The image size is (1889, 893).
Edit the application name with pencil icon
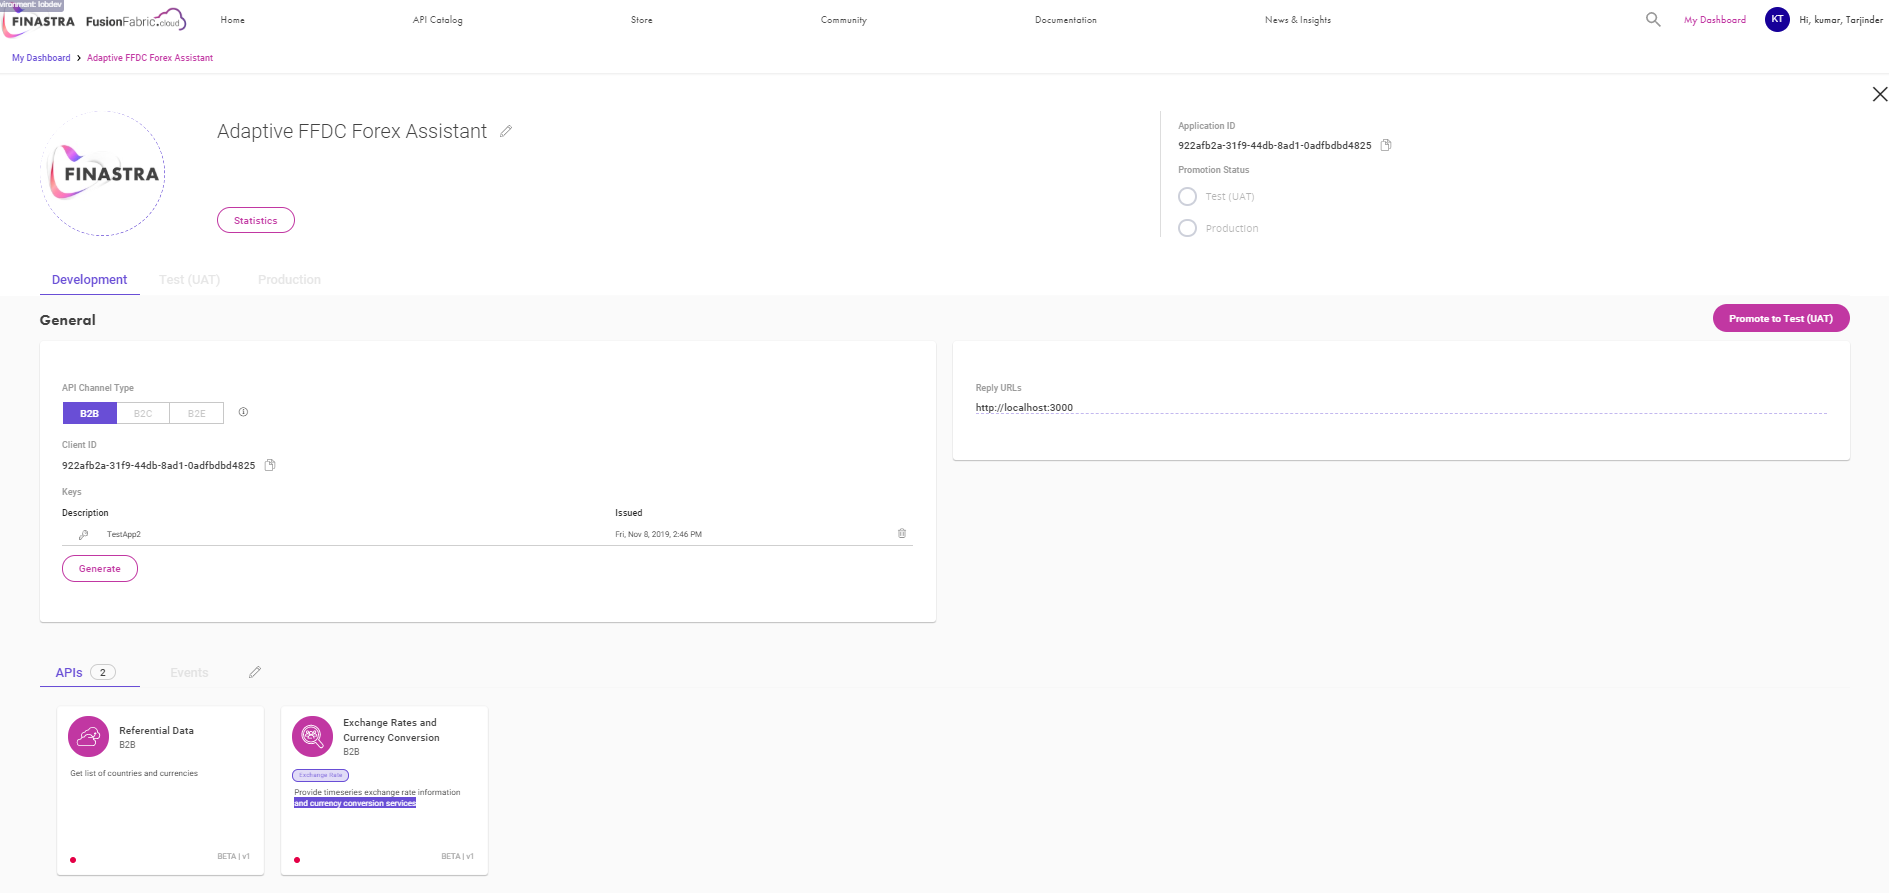pyautogui.click(x=506, y=131)
